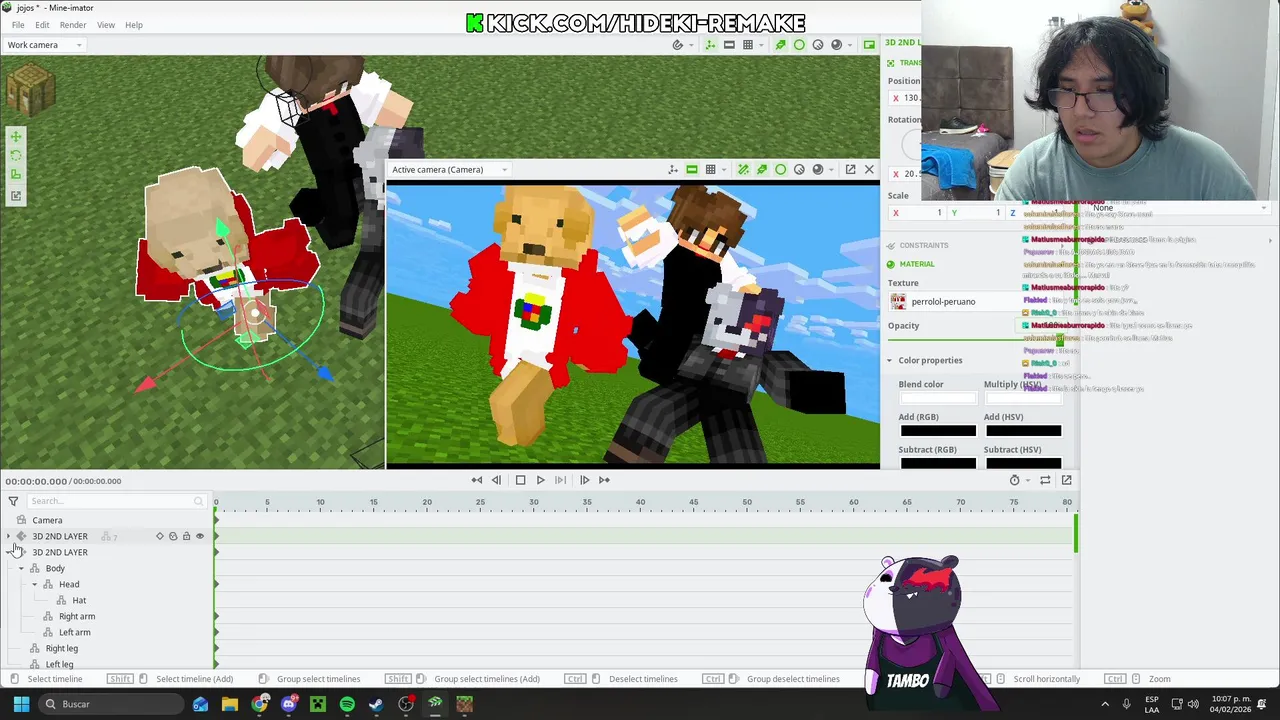Select lit shading mode in work view toolbar
Screen dimensions: 1280x720
click(x=818, y=45)
